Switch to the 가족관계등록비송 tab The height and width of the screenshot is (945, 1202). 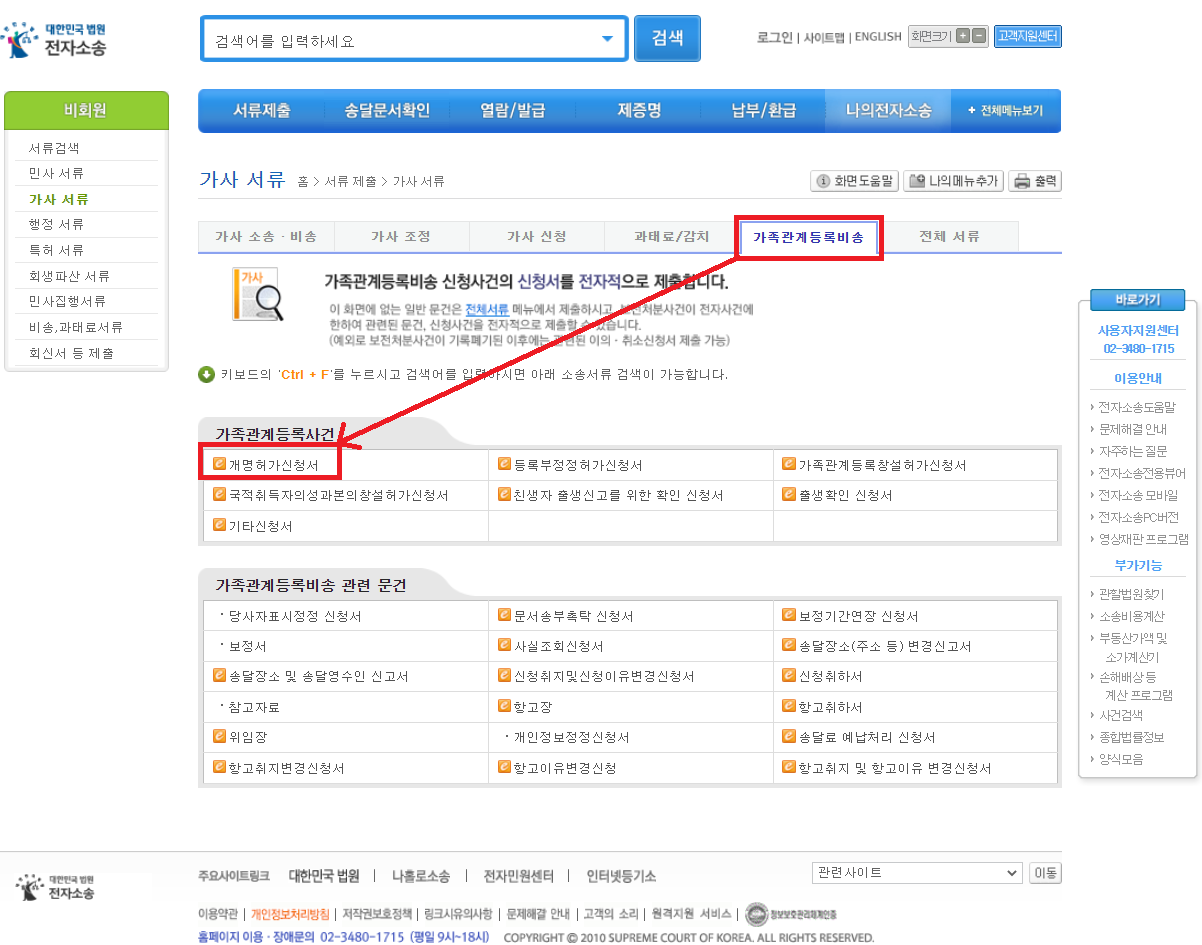coord(809,238)
